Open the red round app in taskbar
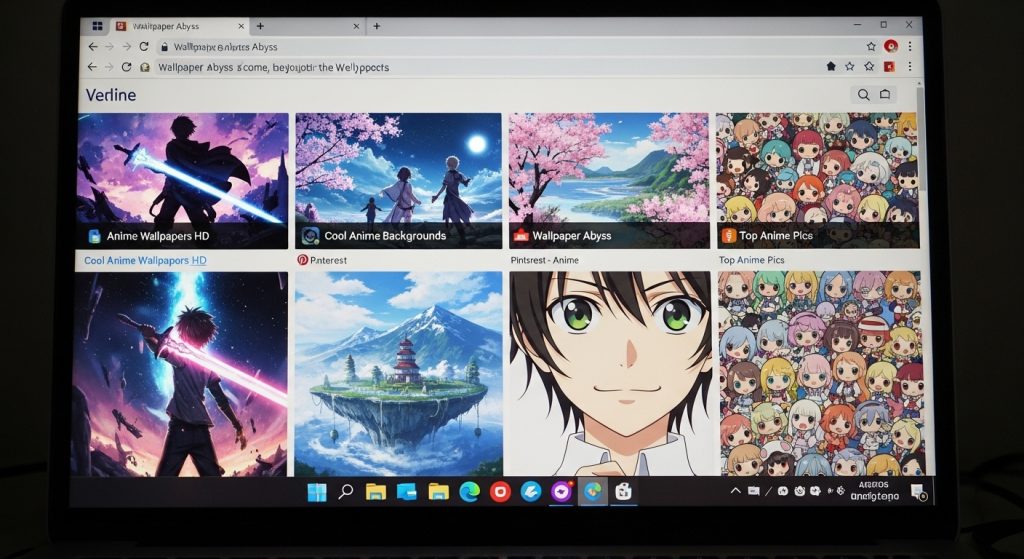The image size is (1024, 559). click(x=500, y=492)
